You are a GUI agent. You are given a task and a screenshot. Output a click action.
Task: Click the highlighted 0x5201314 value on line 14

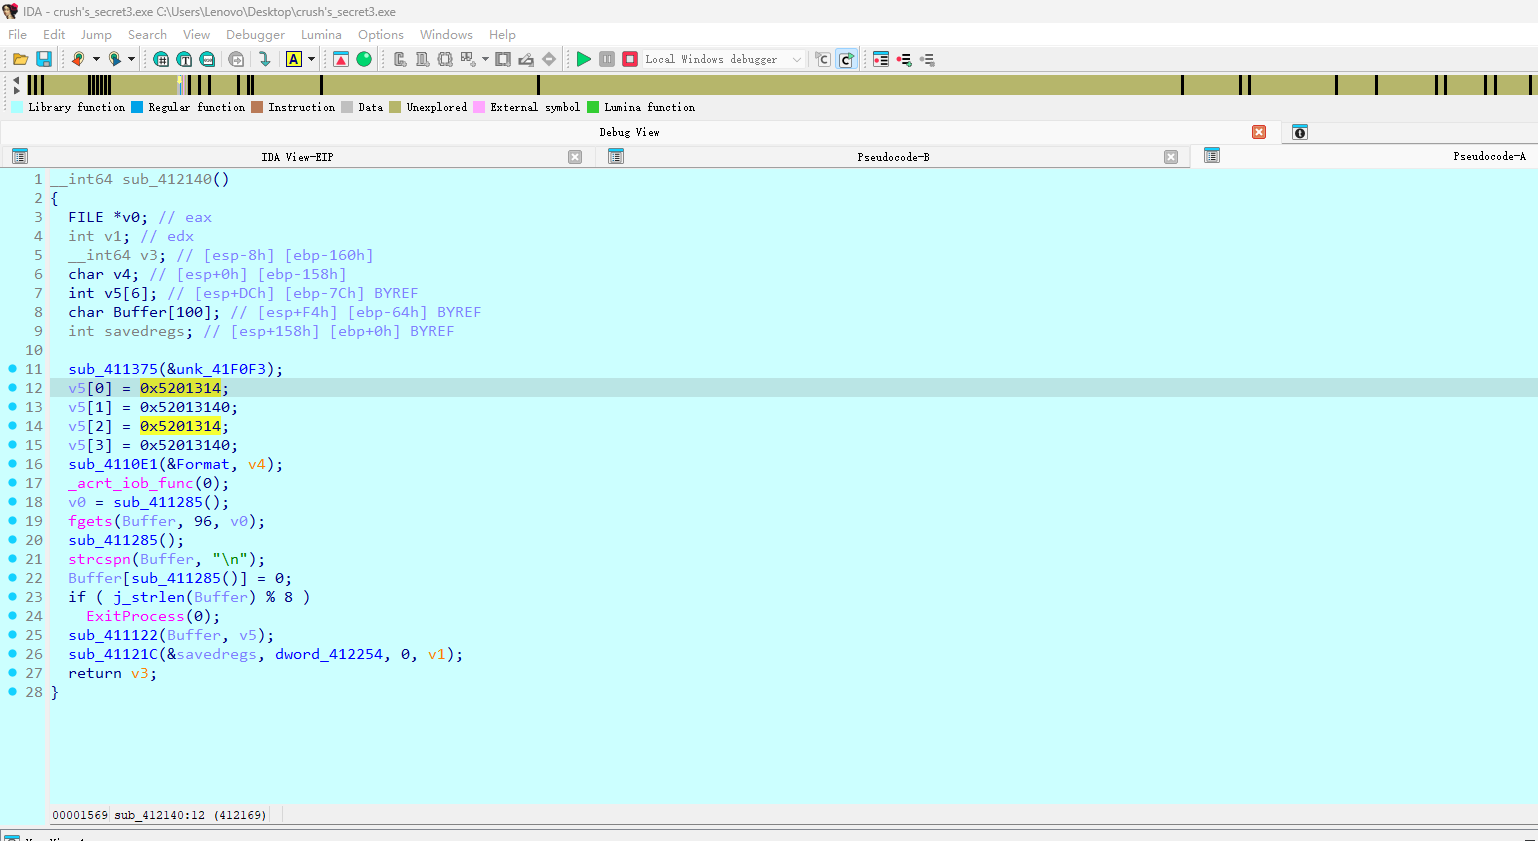pos(180,426)
